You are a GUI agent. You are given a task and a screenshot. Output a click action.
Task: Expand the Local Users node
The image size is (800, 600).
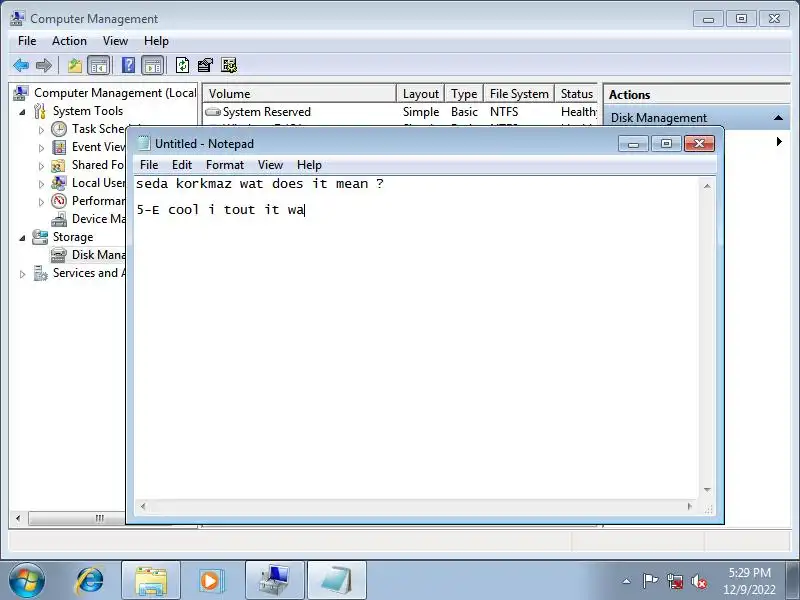41,184
